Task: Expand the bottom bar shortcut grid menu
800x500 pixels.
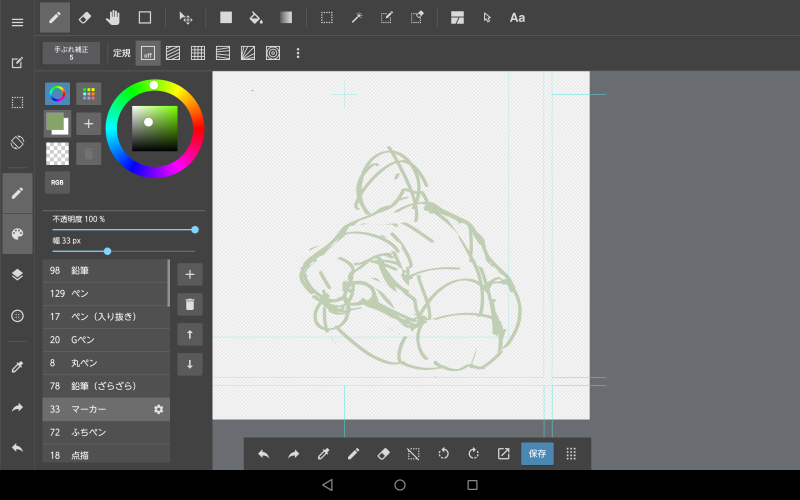Action: click(x=571, y=453)
